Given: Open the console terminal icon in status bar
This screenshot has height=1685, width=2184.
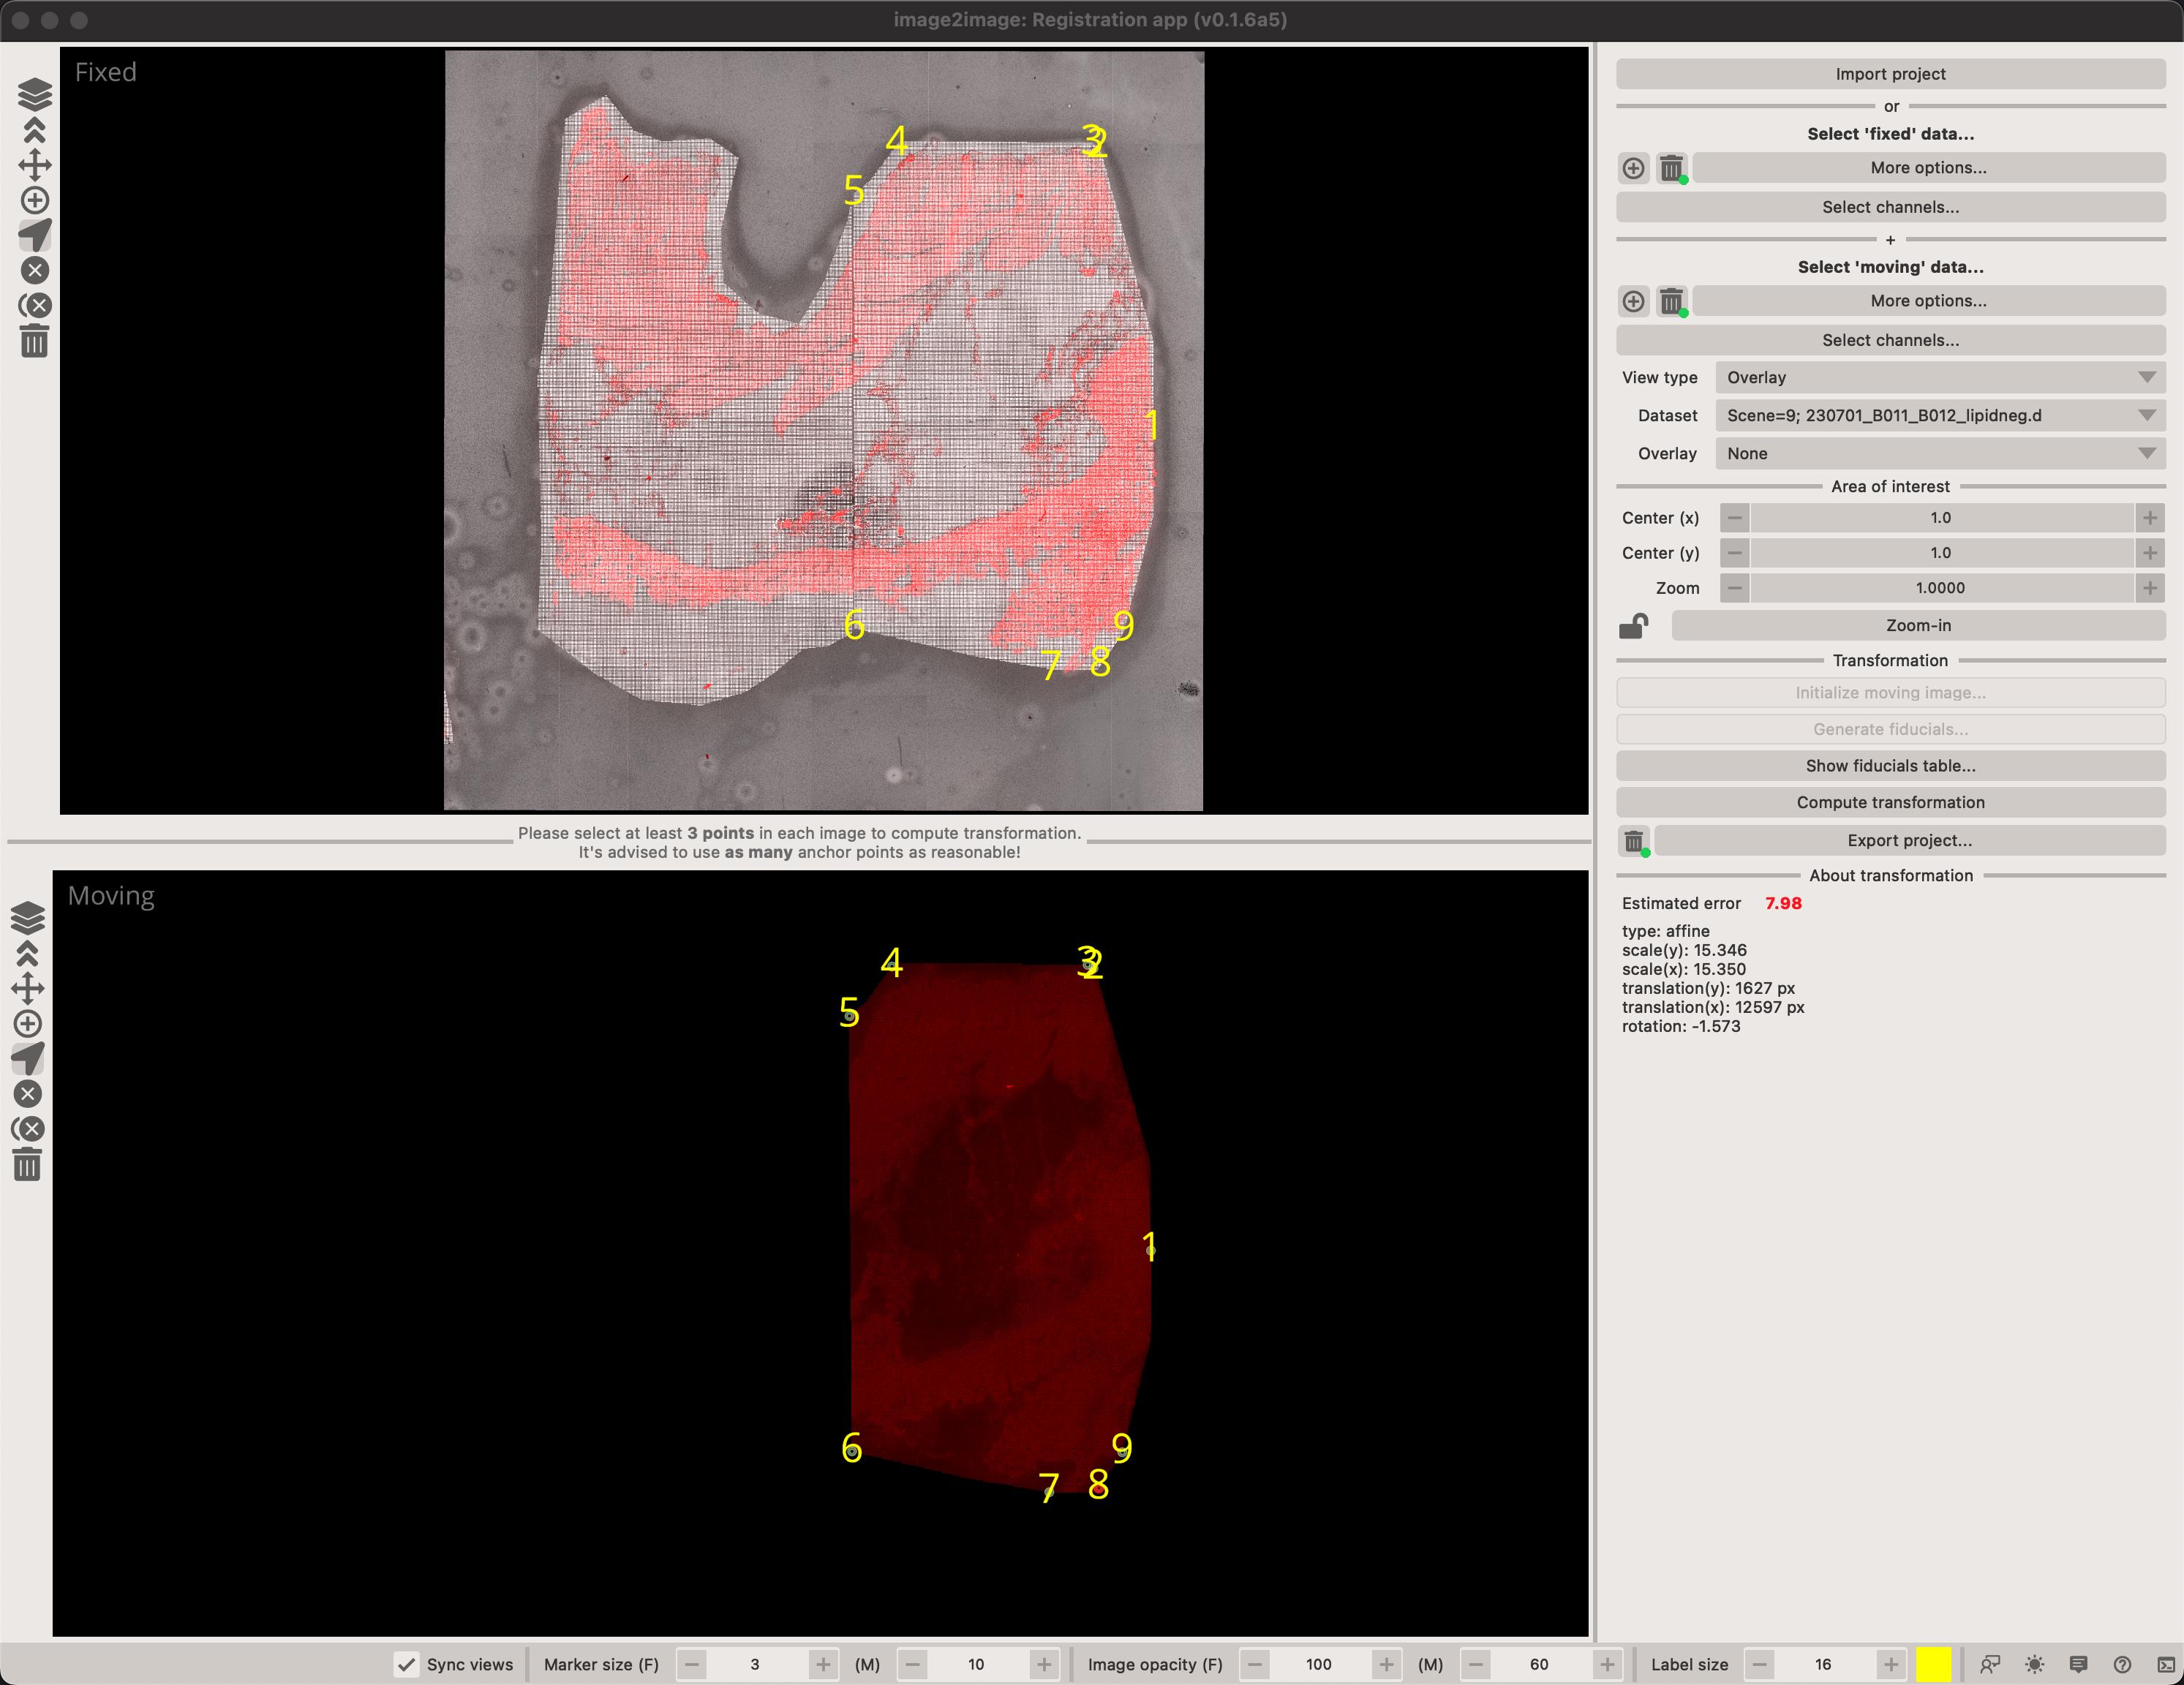Looking at the screenshot, I should pyautogui.click(x=2165, y=1664).
